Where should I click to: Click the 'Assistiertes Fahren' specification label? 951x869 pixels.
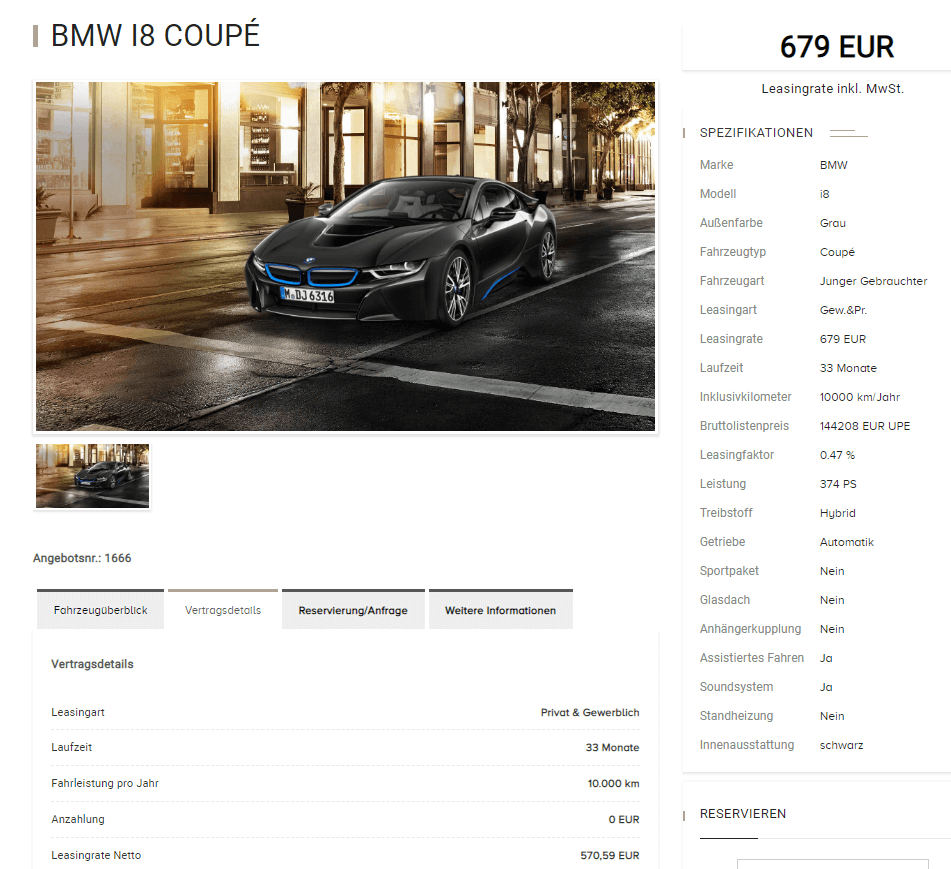tap(751, 658)
